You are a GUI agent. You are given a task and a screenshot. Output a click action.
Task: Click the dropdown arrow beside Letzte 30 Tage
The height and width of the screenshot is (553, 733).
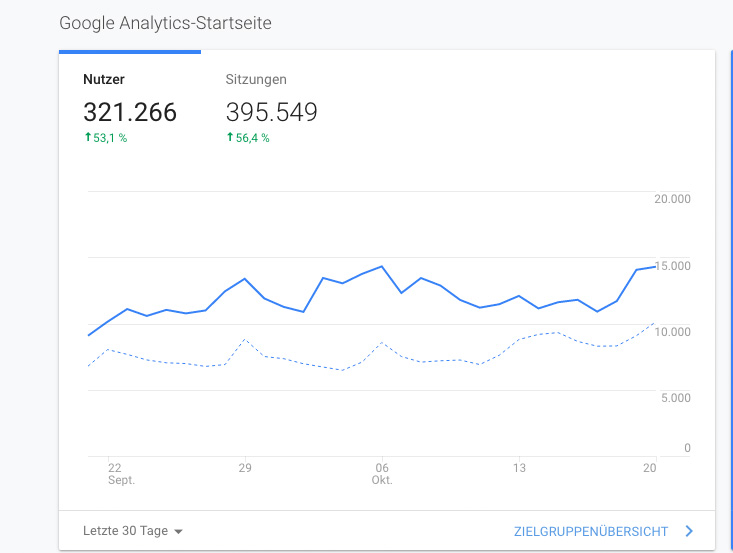[178, 532]
